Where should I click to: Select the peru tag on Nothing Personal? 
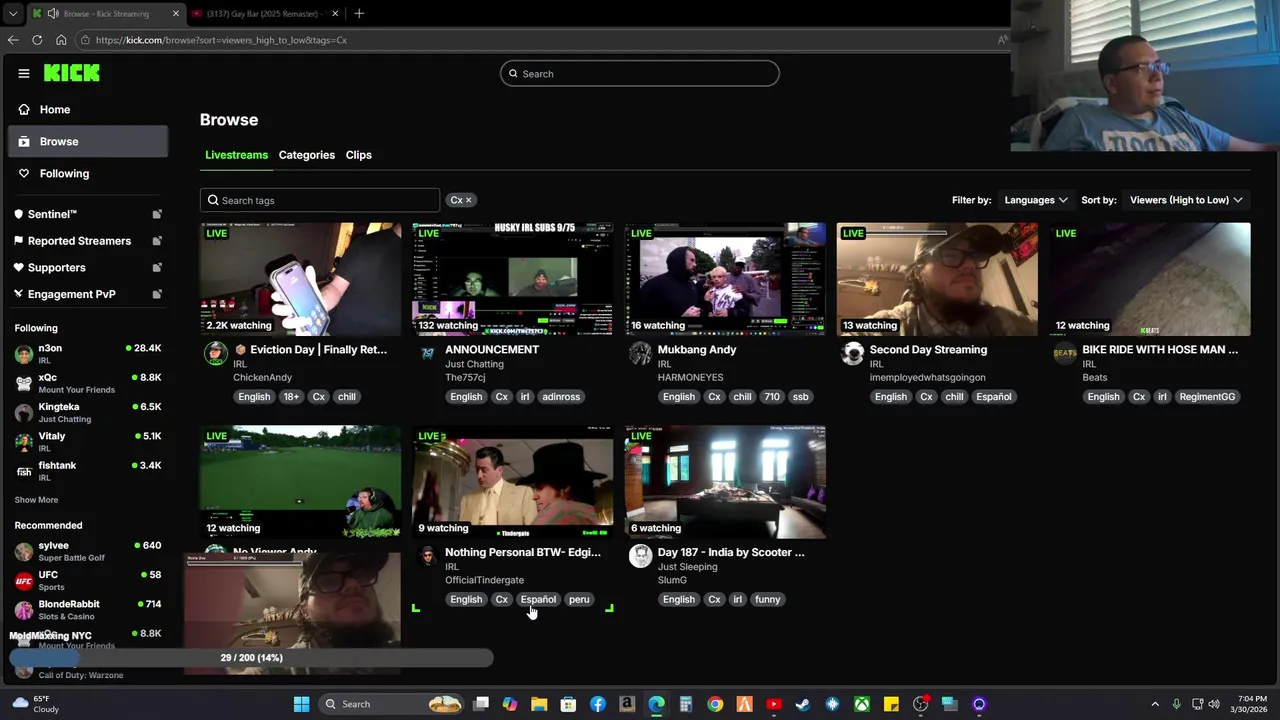pos(579,600)
